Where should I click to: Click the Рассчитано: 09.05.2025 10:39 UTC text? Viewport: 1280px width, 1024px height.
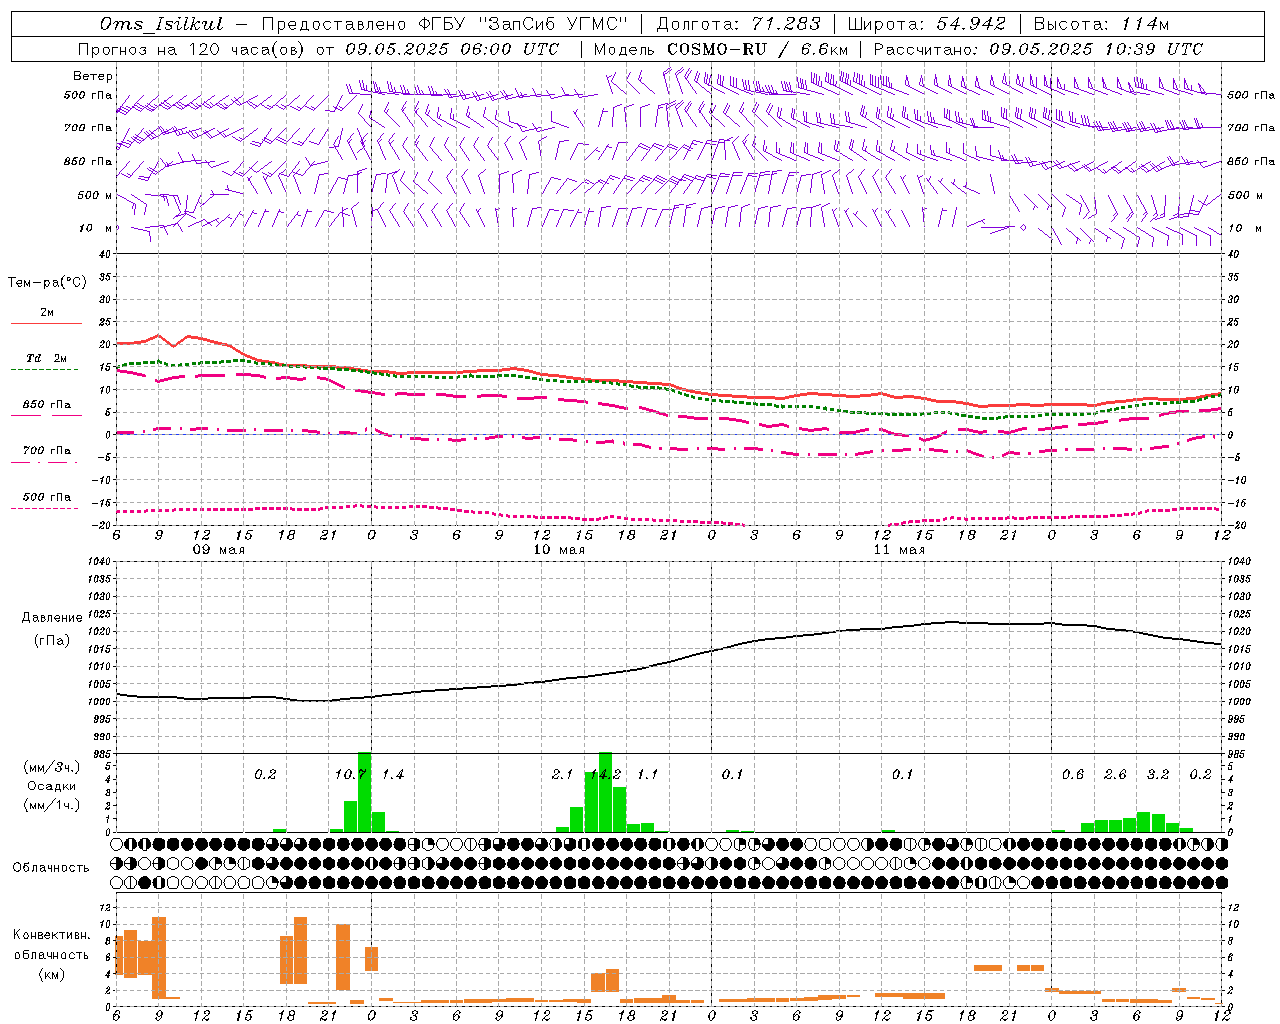click(x=1038, y=49)
